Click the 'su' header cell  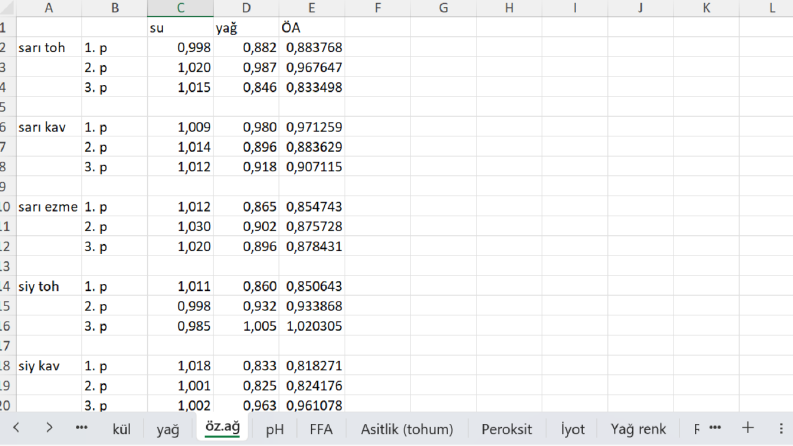point(181,27)
